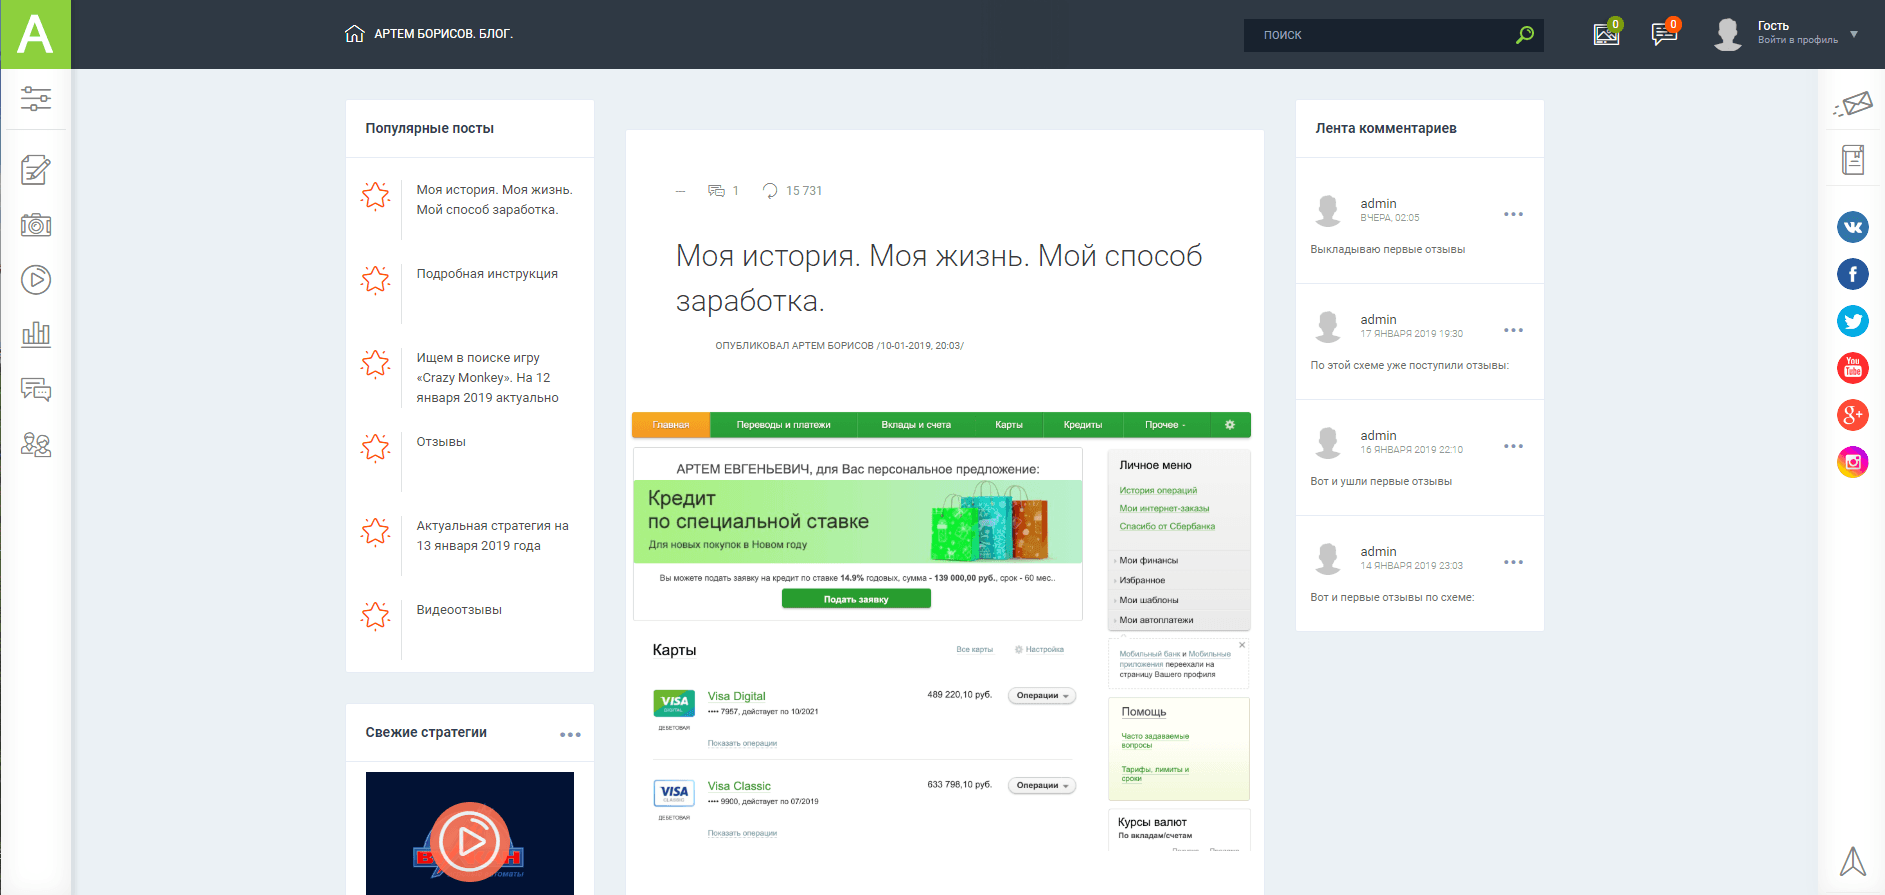This screenshot has height=895, width=1885.
Task: Open the Подробная инструкция post link
Action: (487, 274)
